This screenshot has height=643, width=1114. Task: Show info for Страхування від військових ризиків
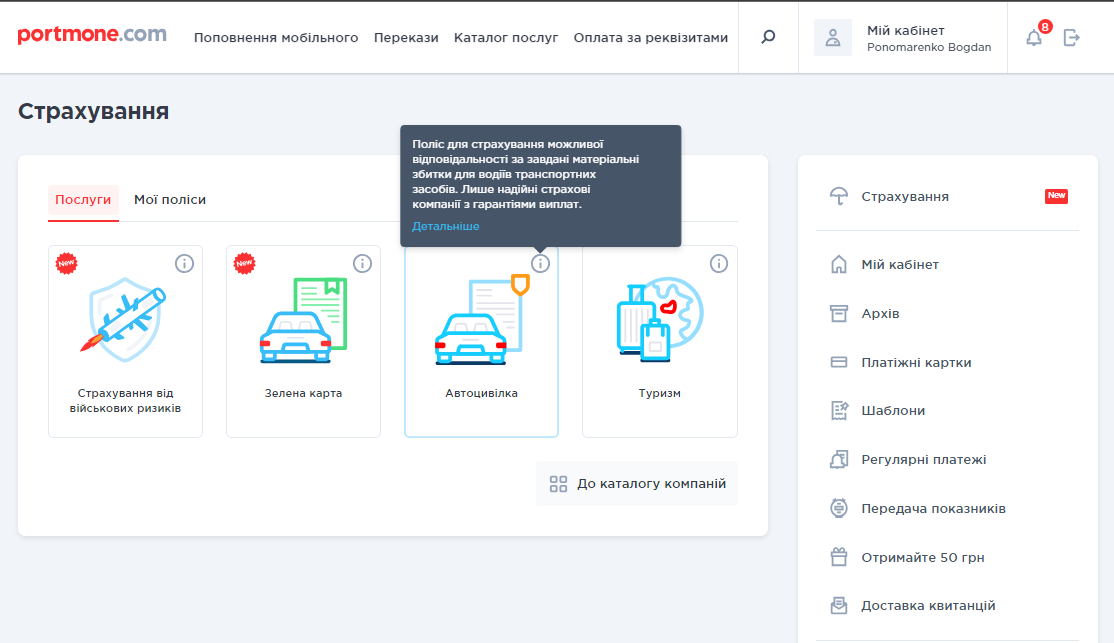184,264
